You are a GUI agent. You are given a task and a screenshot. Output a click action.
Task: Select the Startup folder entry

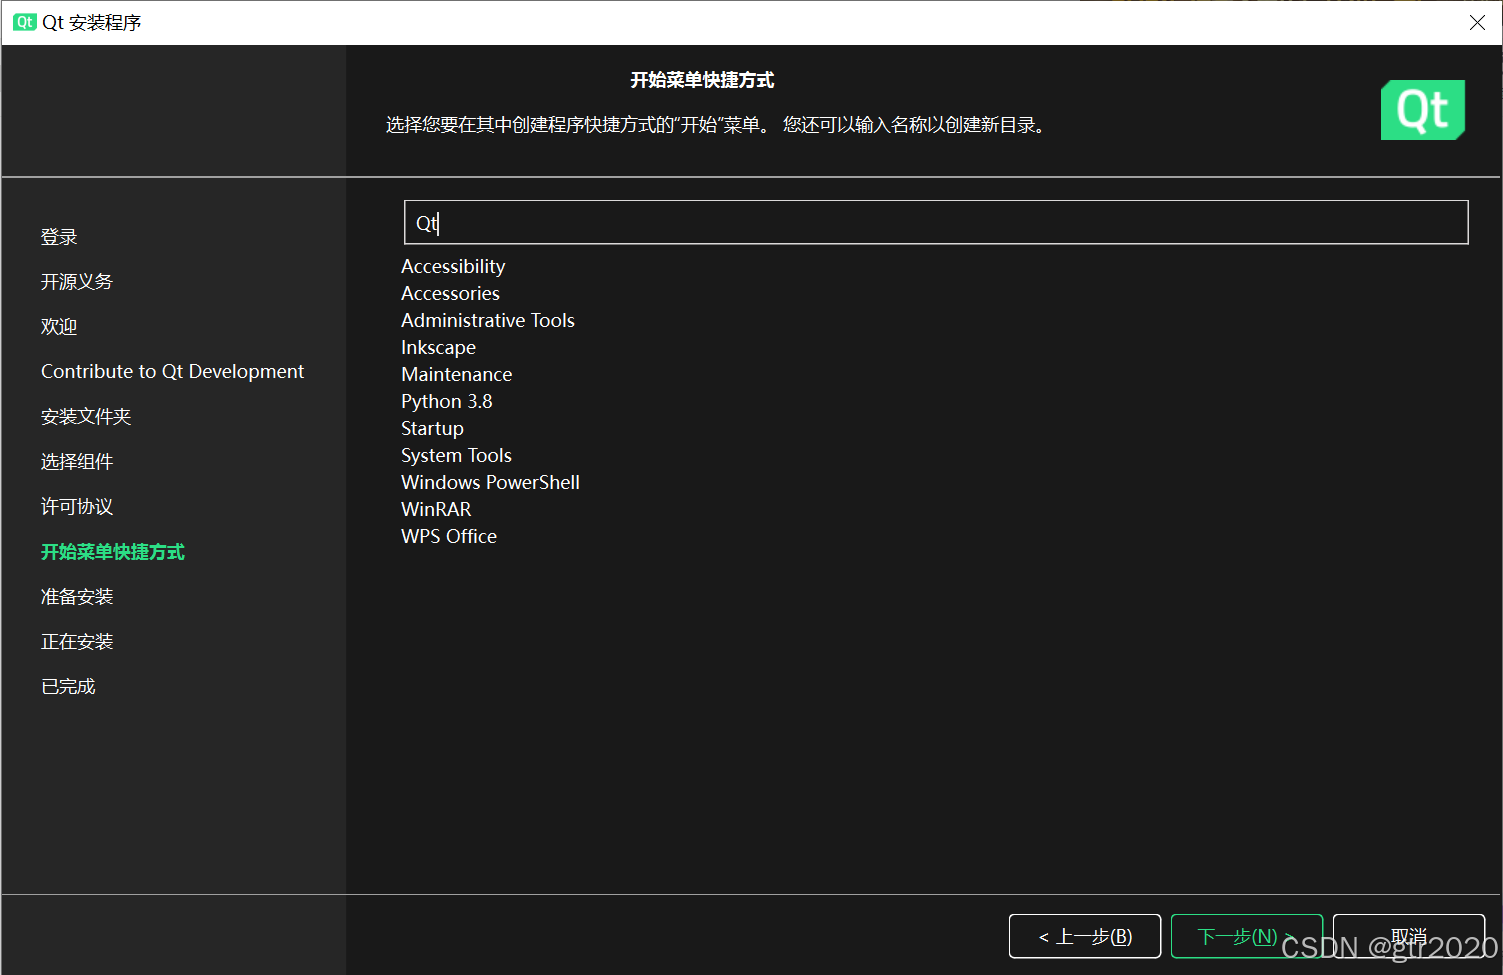(x=432, y=428)
